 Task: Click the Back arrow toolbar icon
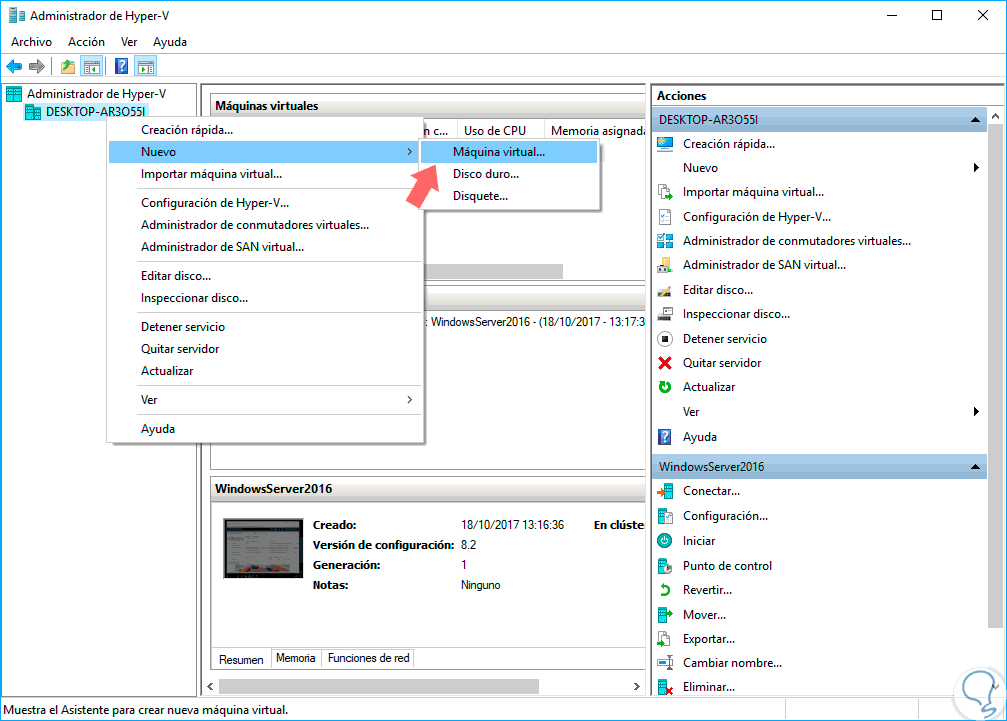[x=14, y=66]
